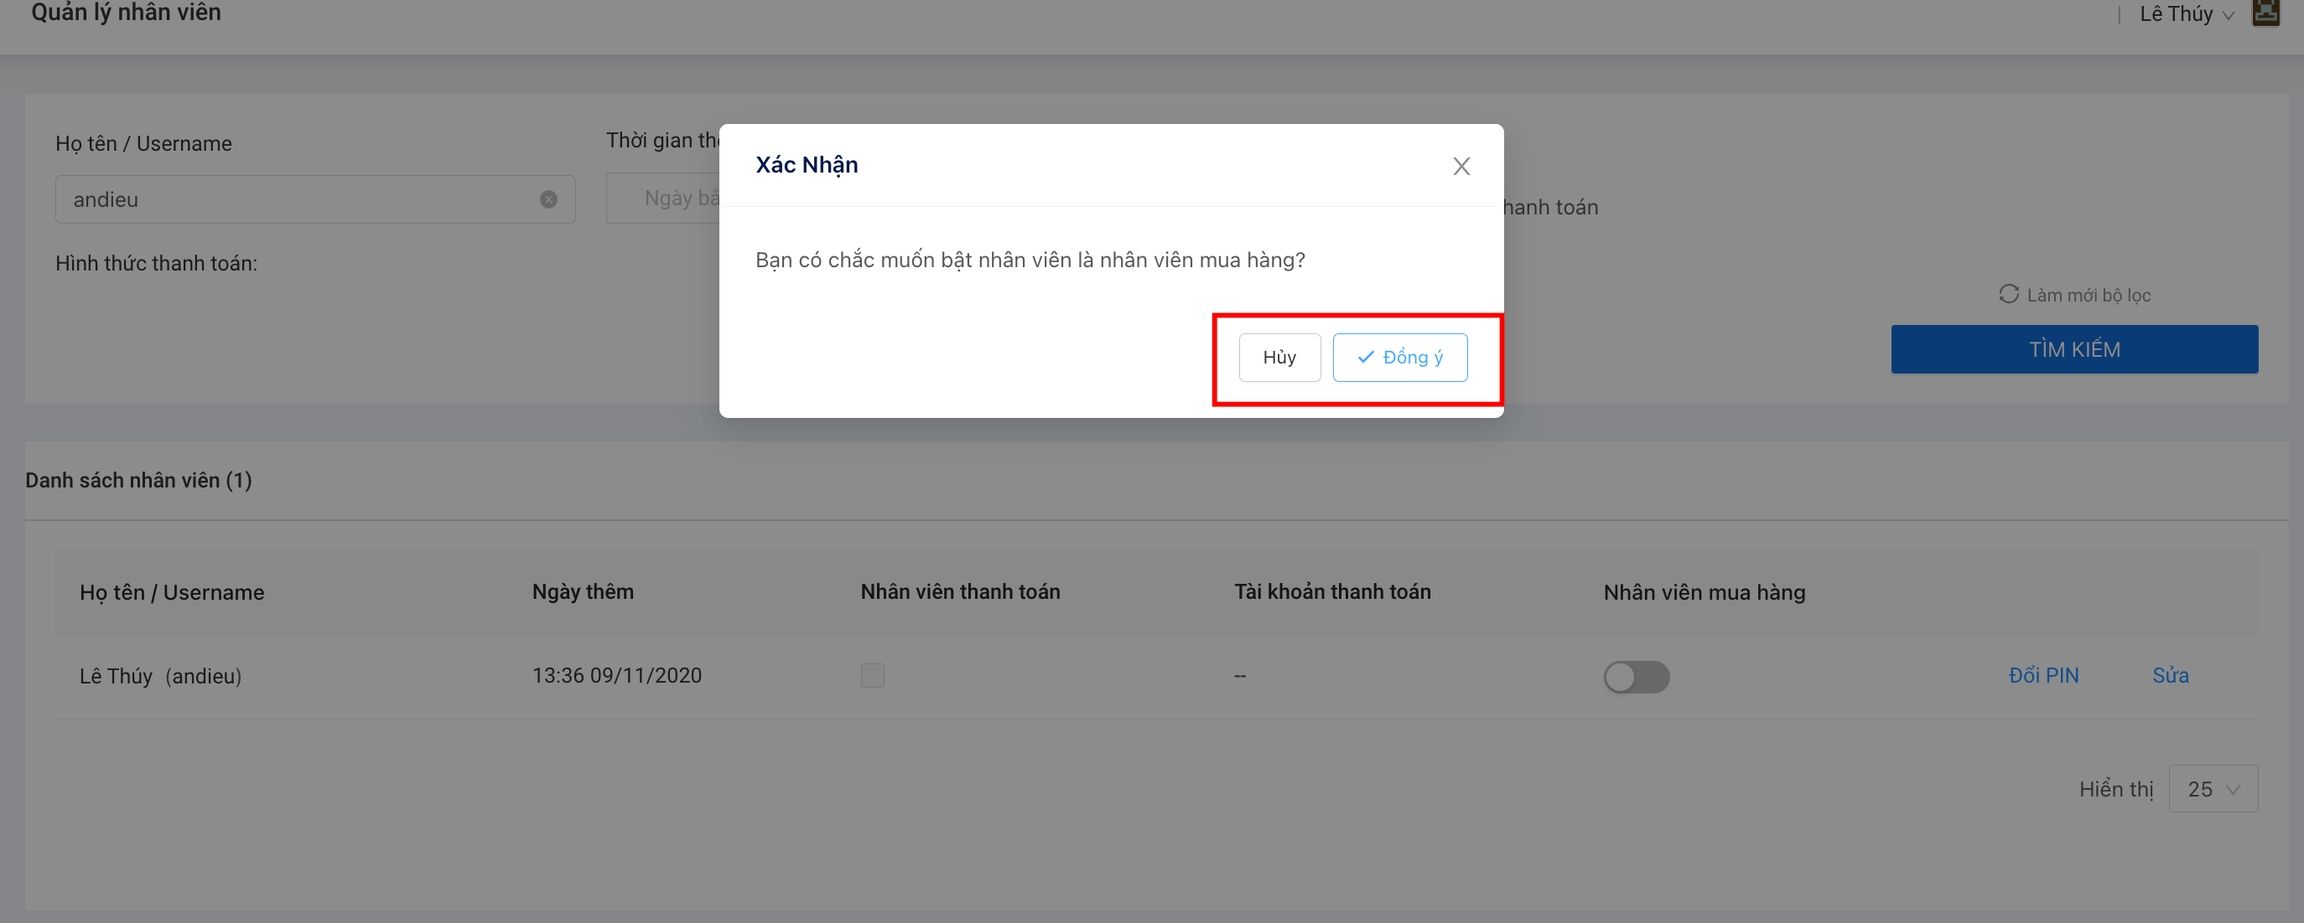This screenshot has height=923, width=2304.
Task: Select the Lê Thúy (andieu) employee row
Action: tap(161, 676)
